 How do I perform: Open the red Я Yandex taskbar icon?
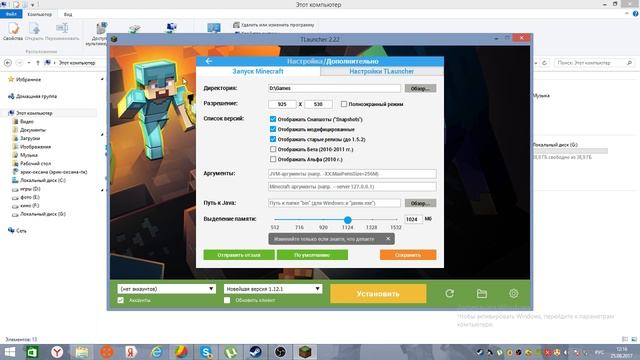[131, 352]
